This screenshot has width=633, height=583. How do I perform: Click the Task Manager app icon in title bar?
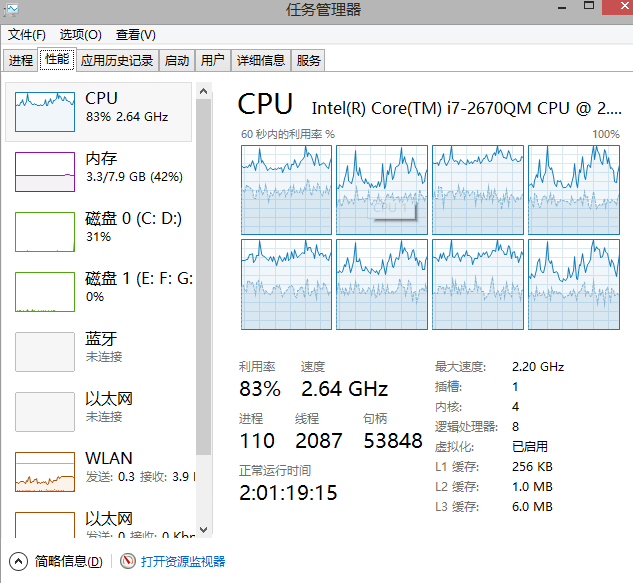pyautogui.click(x=10, y=9)
